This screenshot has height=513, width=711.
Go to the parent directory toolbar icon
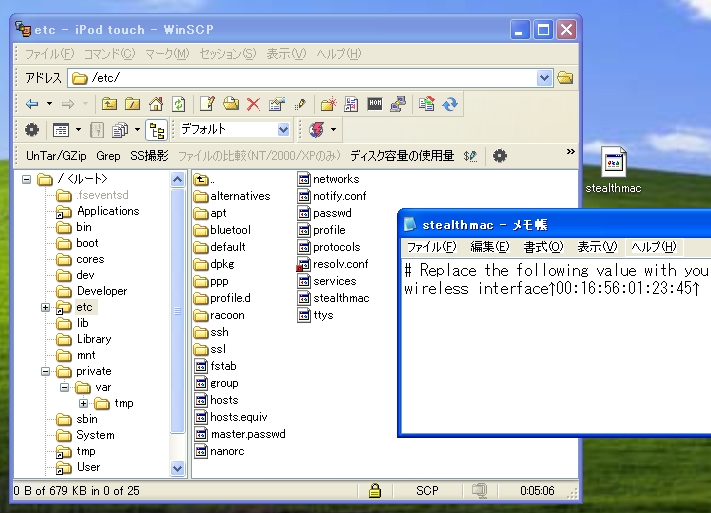pos(109,104)
